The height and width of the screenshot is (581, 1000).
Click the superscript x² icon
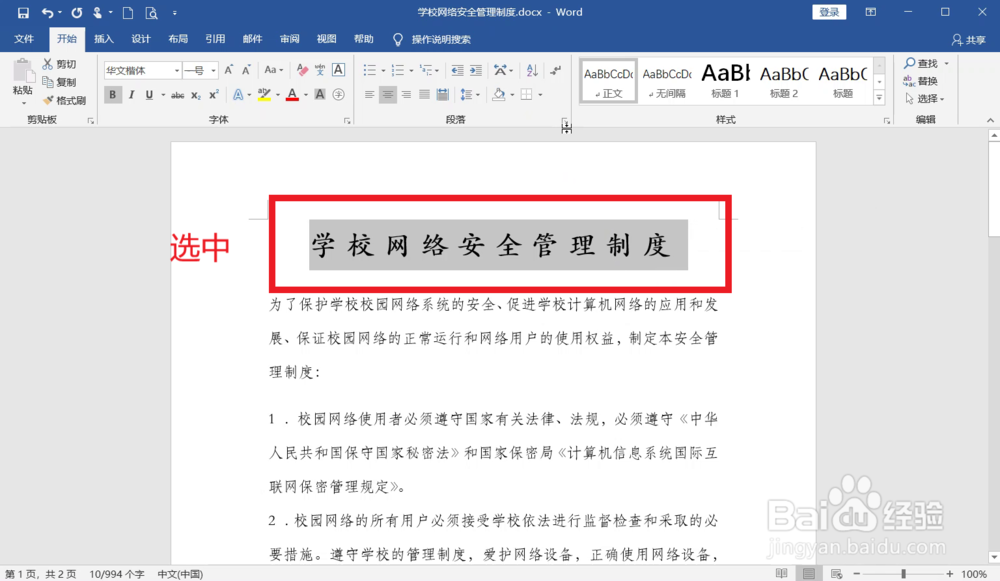(212, 94)
